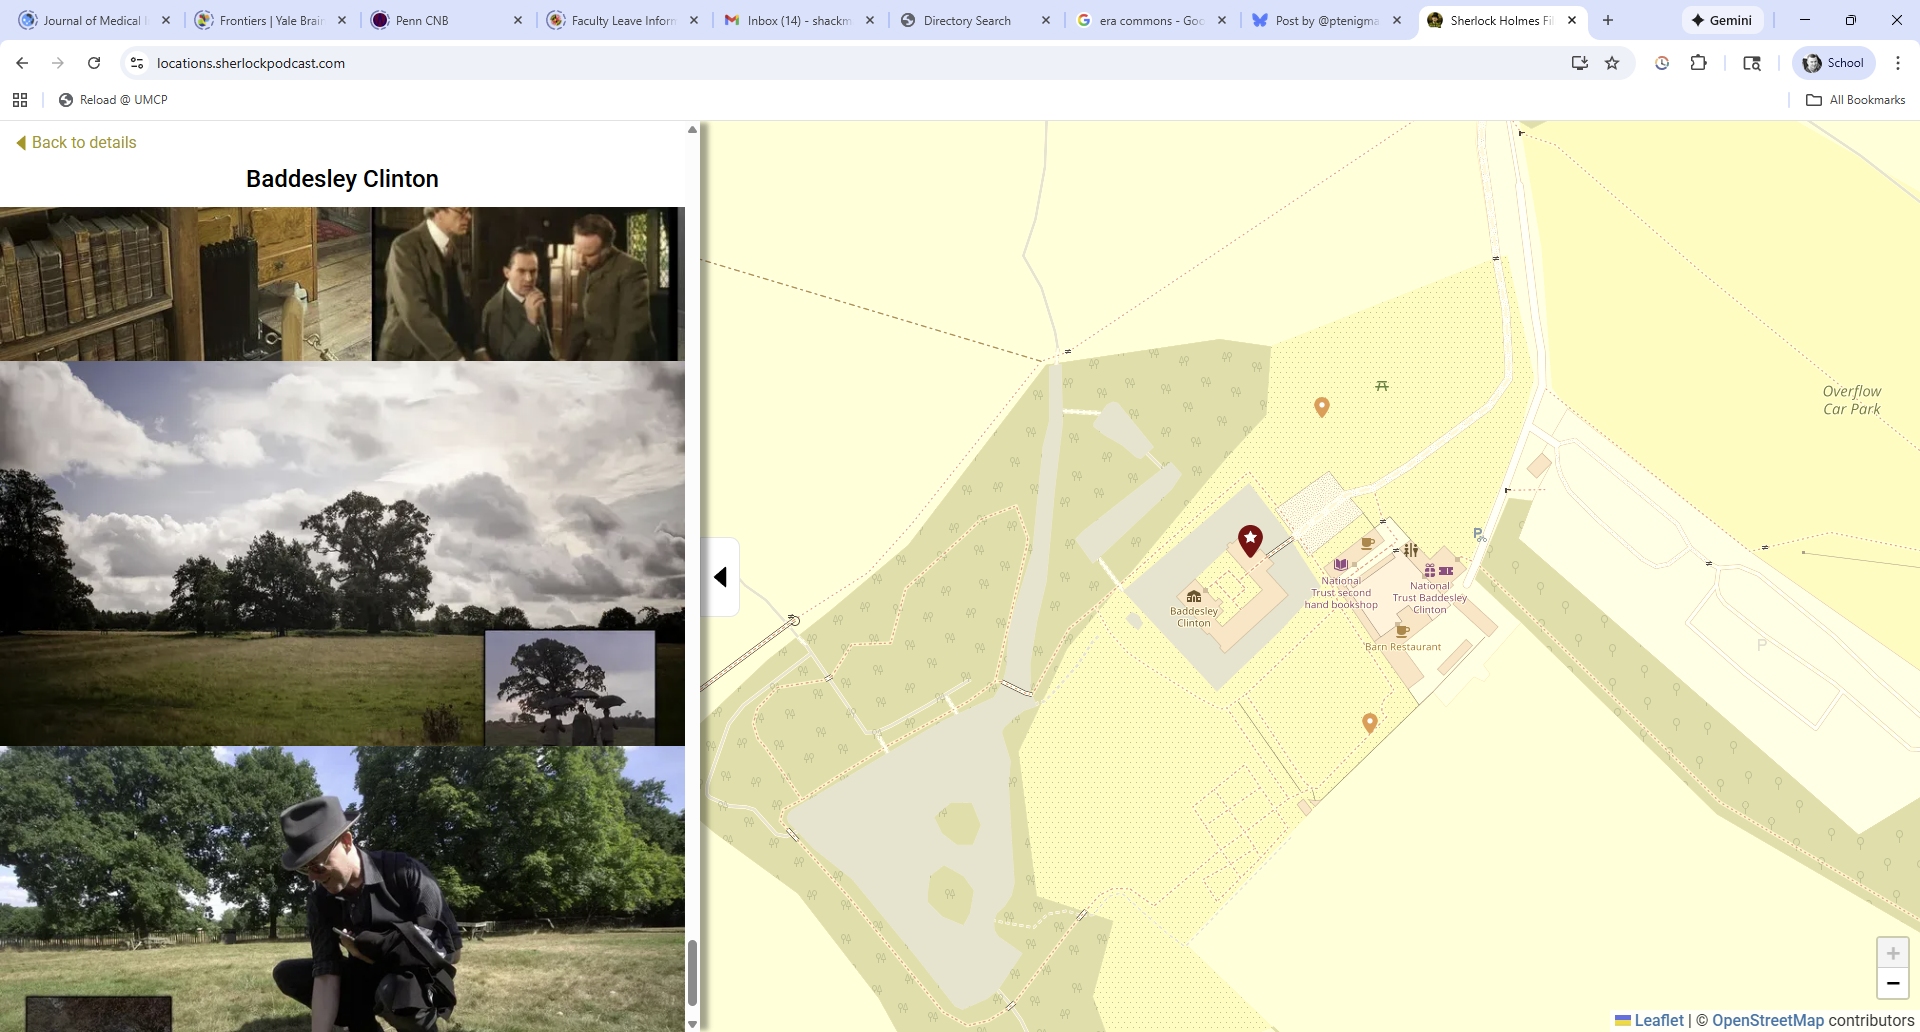Reload the current page
The width and height of the screenshot is (1920, 1032).
(94, 63)
